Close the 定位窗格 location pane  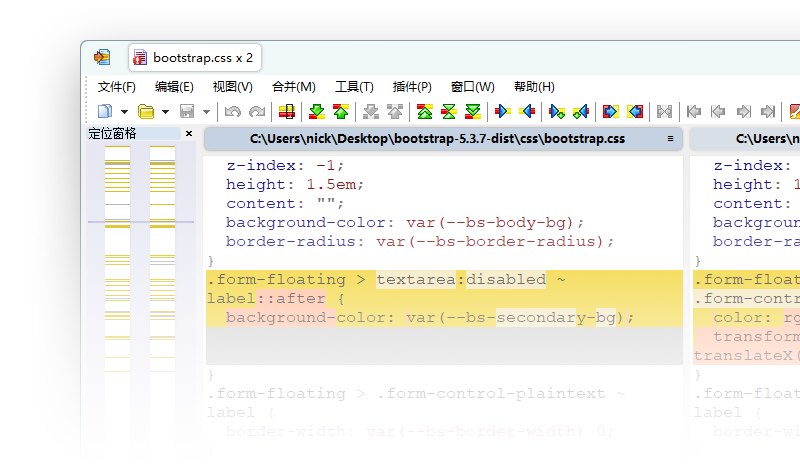[189, 133]
